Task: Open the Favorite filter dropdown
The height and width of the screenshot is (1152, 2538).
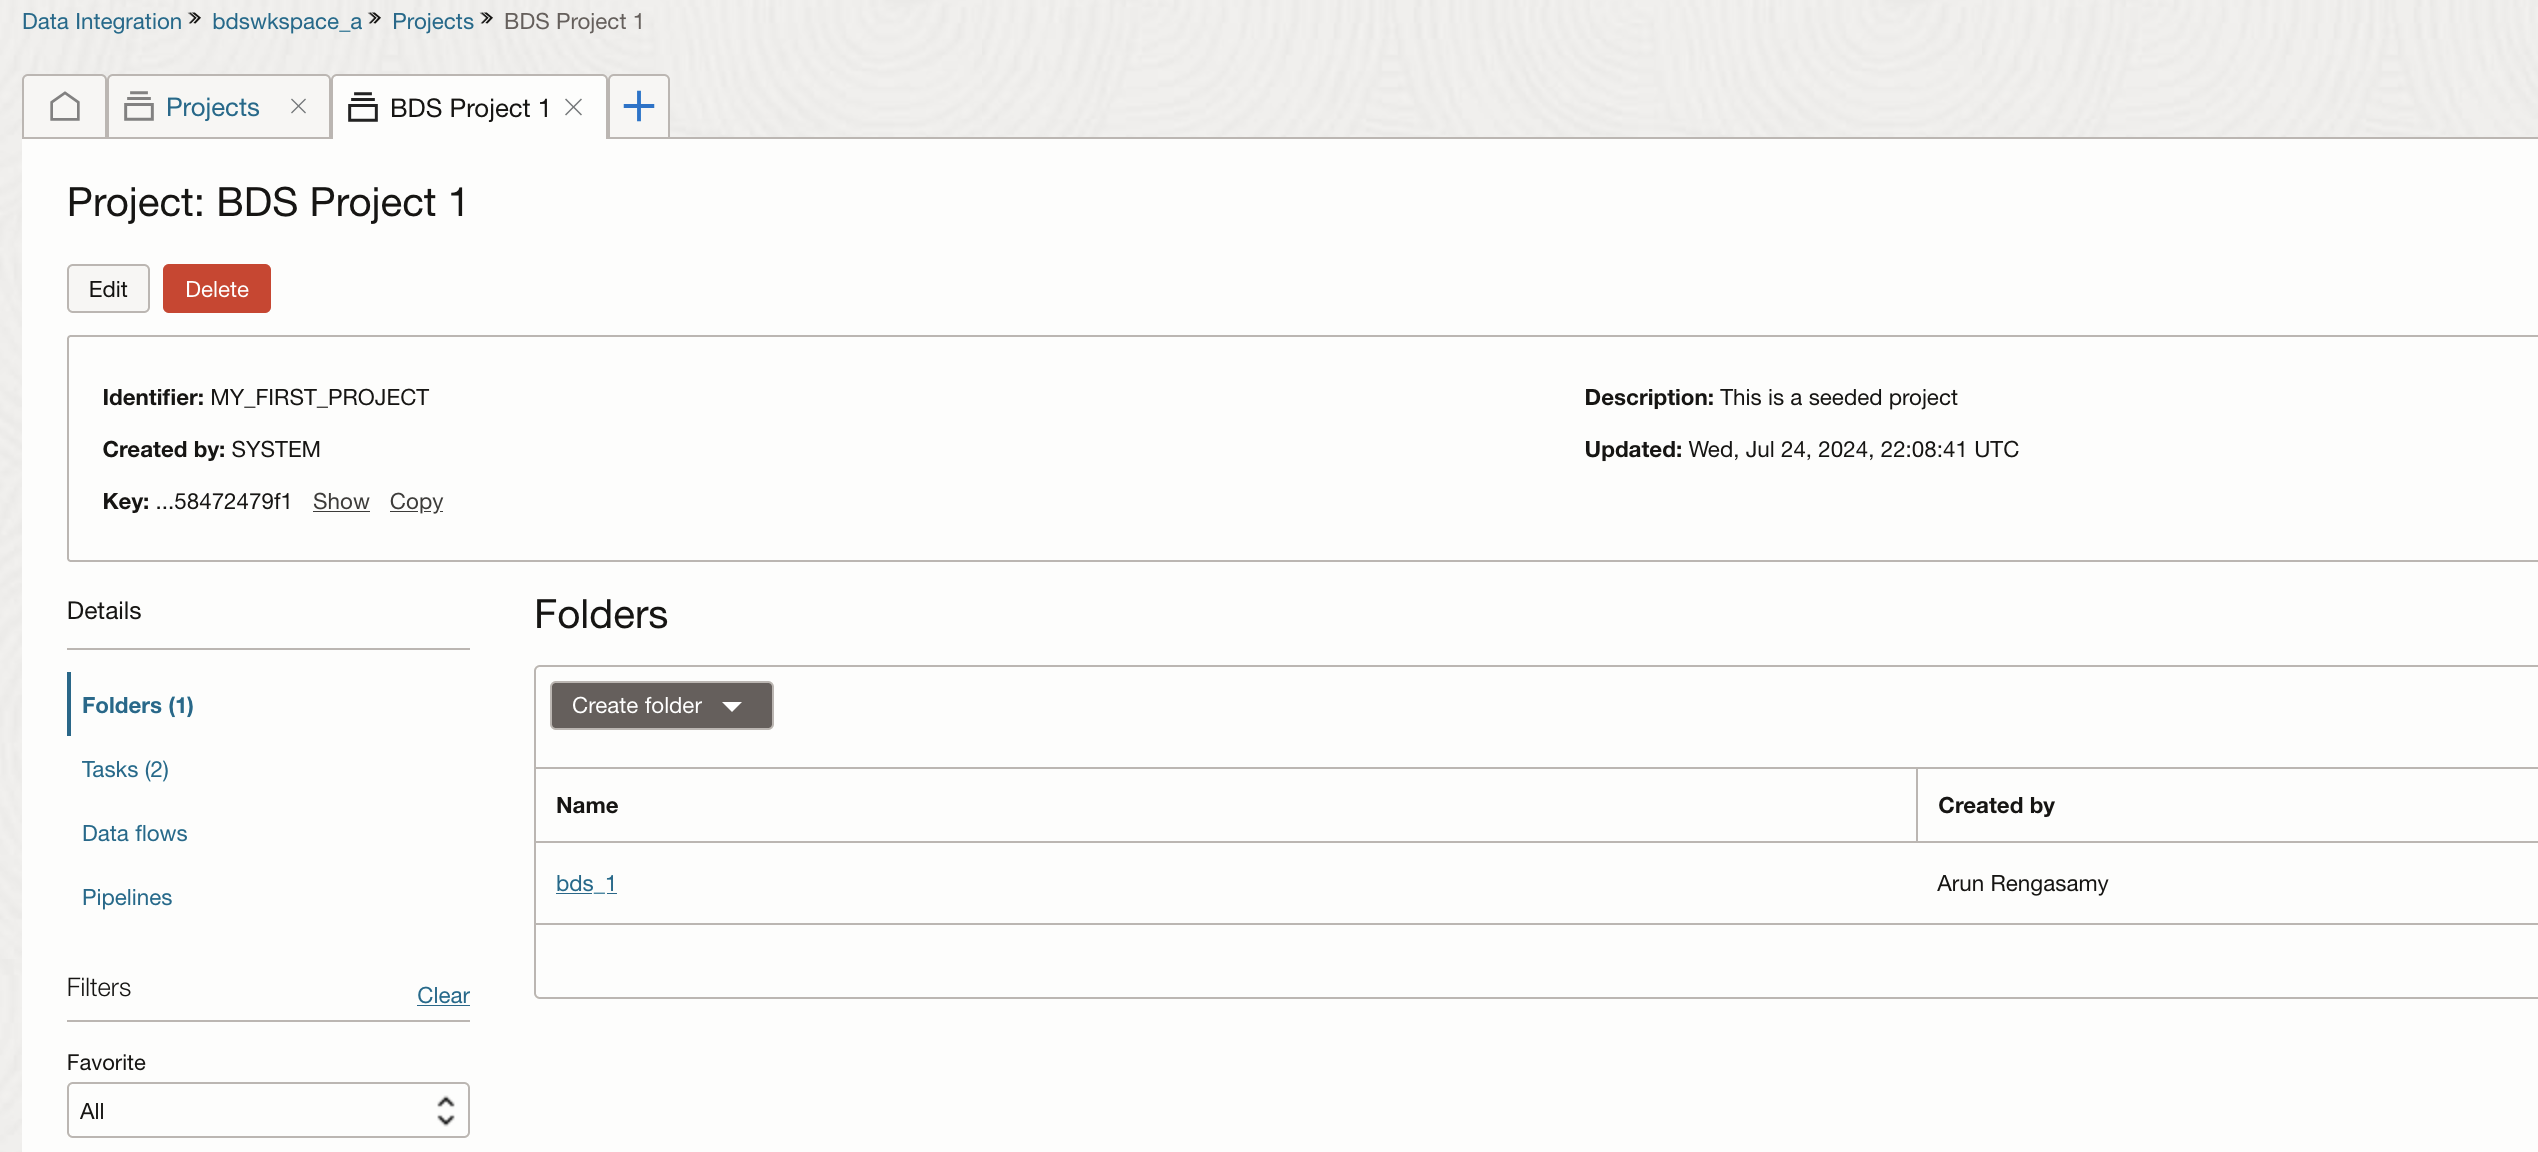Action: click(x=268, y=1110)
